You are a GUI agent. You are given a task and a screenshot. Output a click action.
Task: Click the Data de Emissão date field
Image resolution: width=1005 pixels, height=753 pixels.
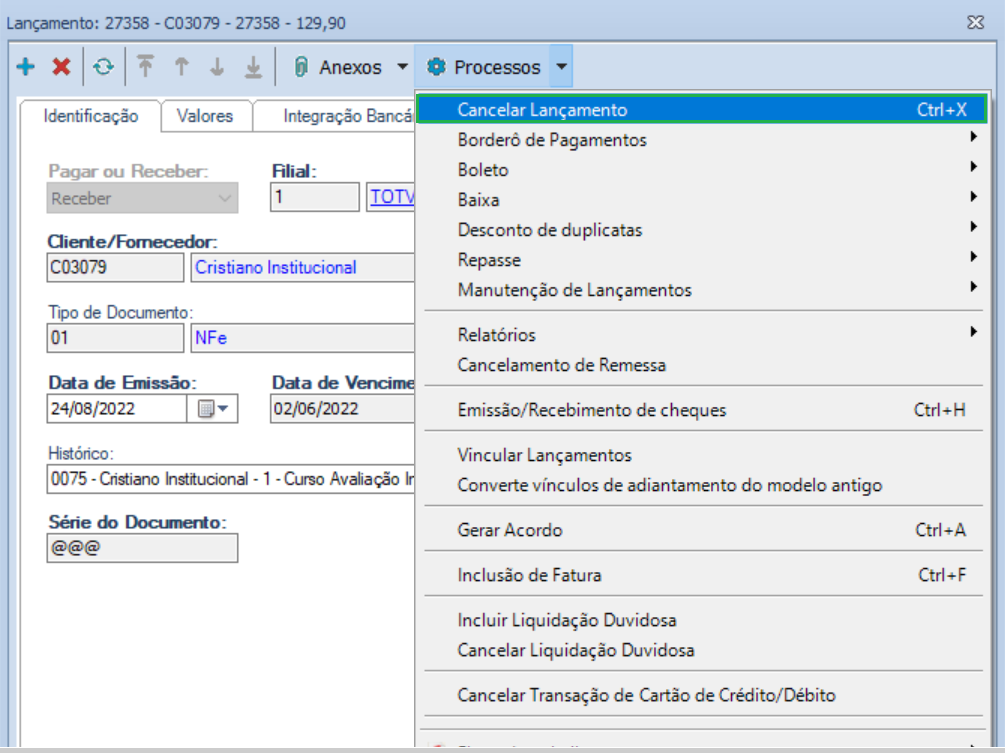point(117,409)
